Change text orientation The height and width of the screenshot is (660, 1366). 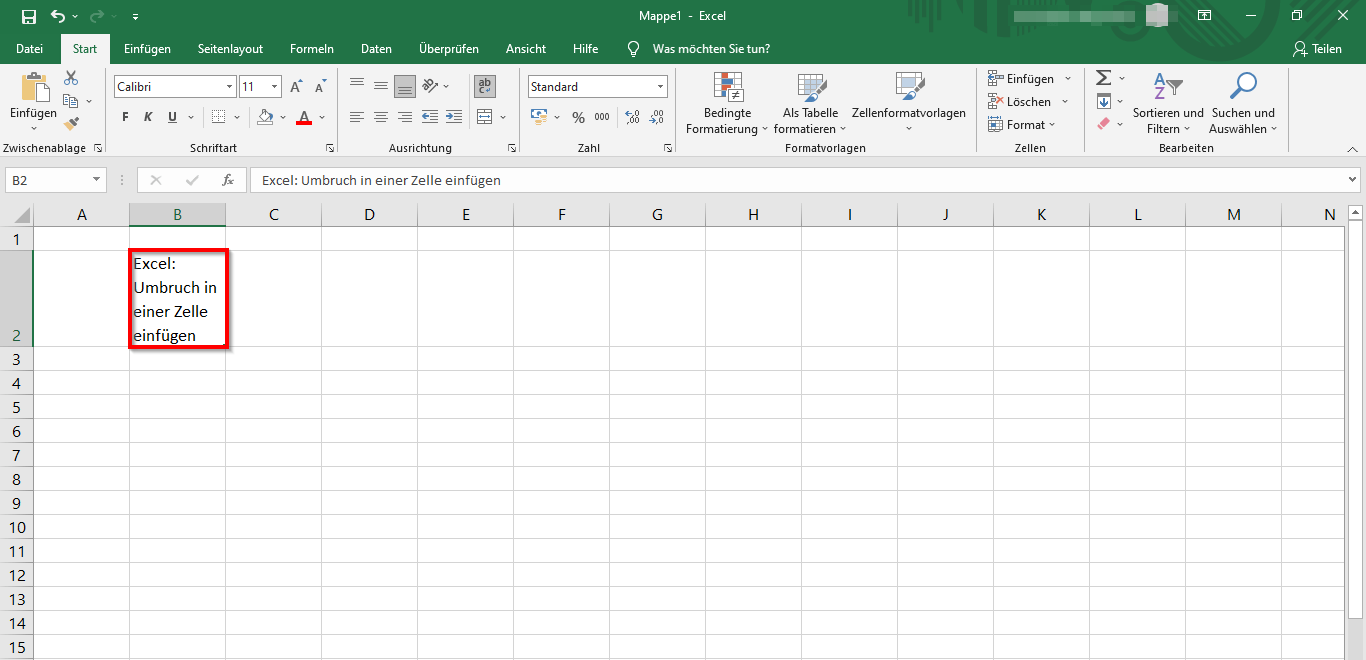pos(430,87)
